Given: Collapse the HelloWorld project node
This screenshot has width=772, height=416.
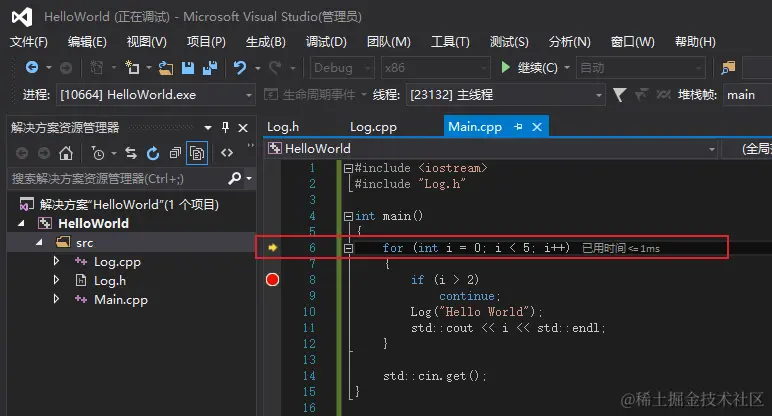Looking at the screenshot, I should pos(21,224).
